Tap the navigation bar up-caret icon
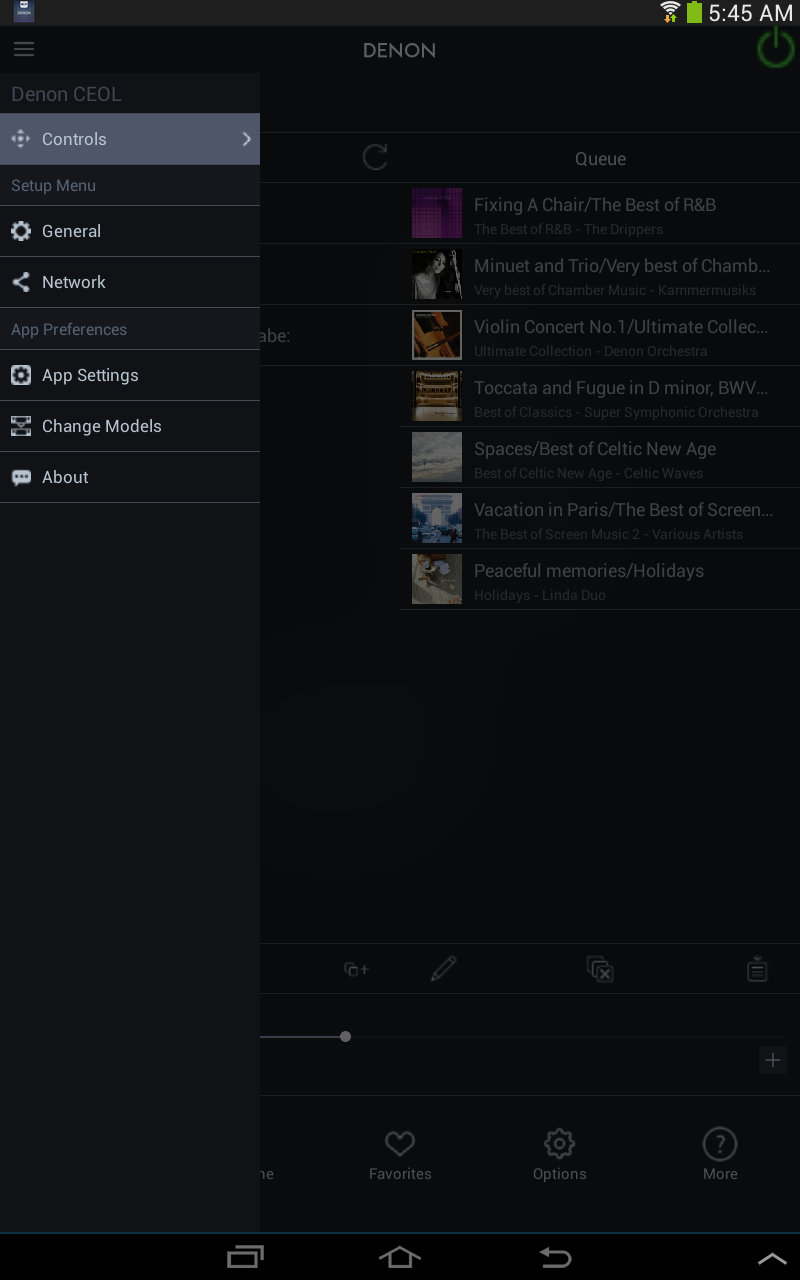This screenshot has width=800, height=1280. click(x=772, y=1259)
